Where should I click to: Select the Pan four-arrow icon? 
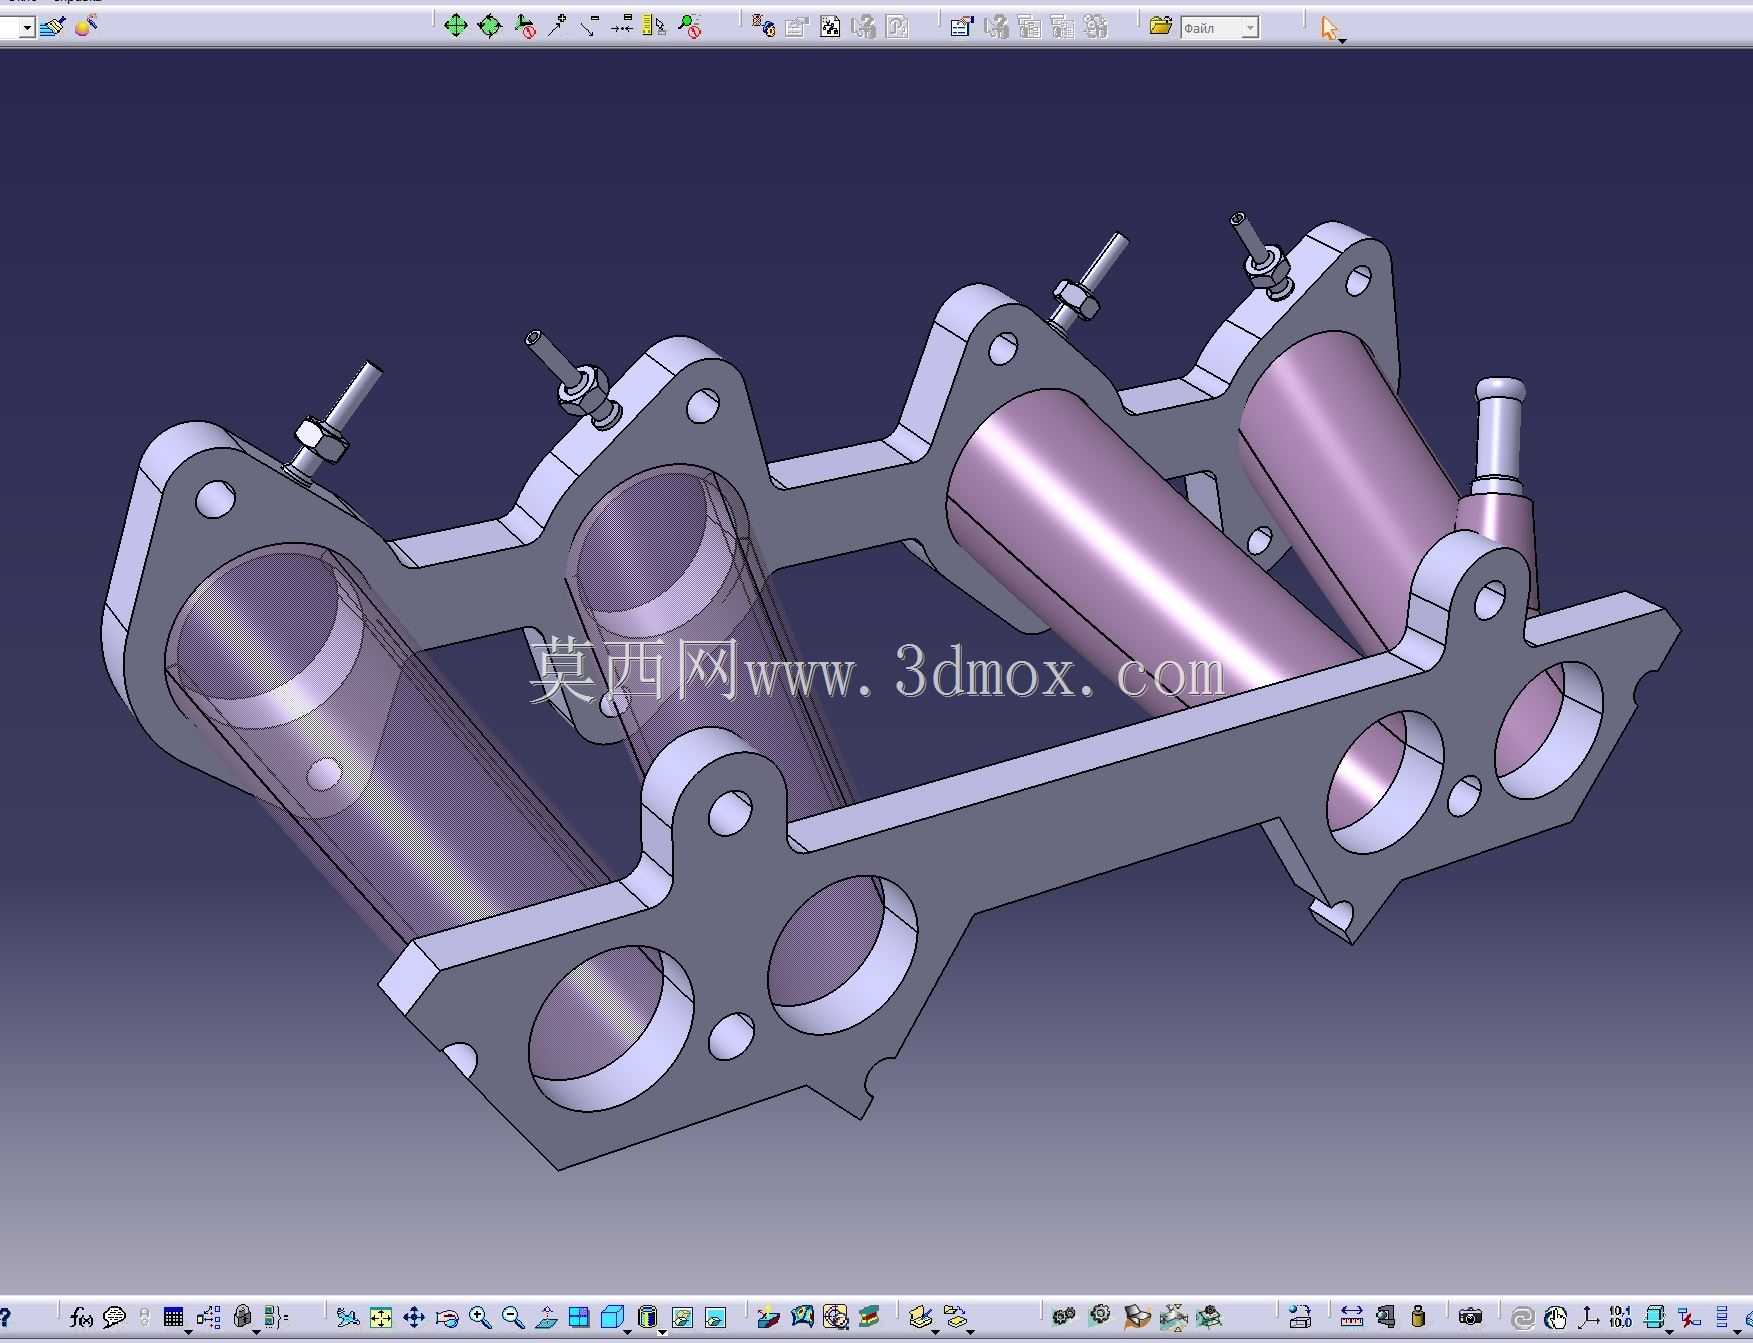tap(414, 1318)
